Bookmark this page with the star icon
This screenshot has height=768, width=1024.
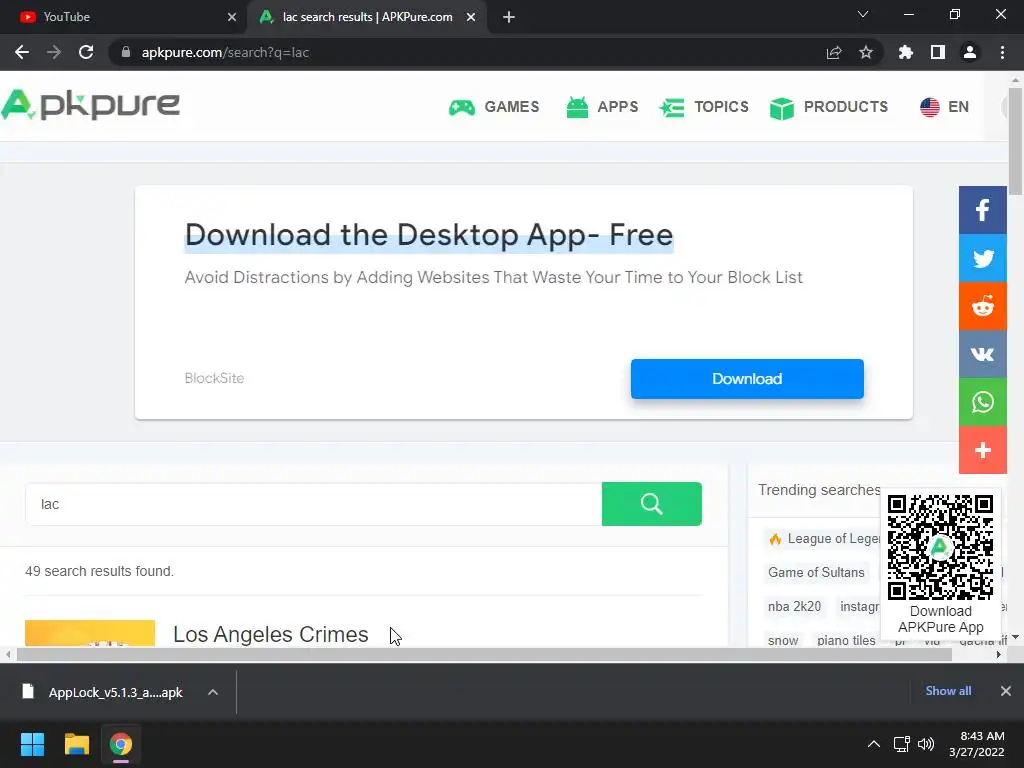point(866,52)
